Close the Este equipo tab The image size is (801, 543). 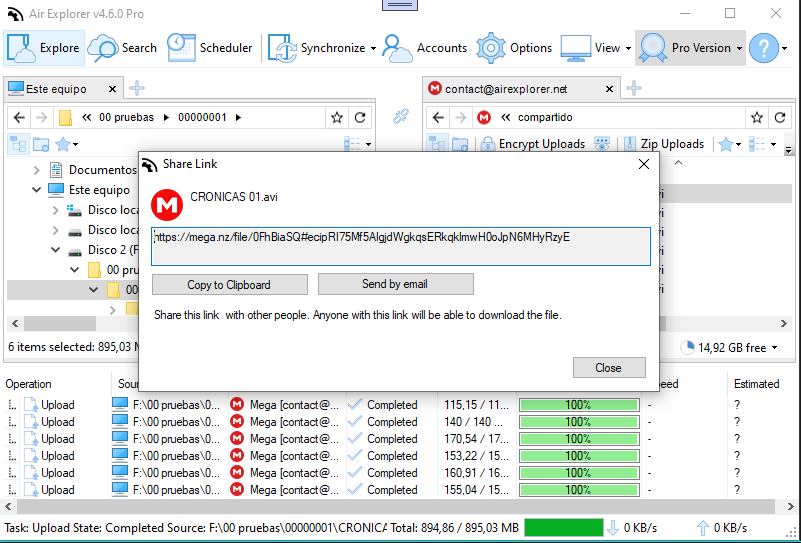point(112,89)
